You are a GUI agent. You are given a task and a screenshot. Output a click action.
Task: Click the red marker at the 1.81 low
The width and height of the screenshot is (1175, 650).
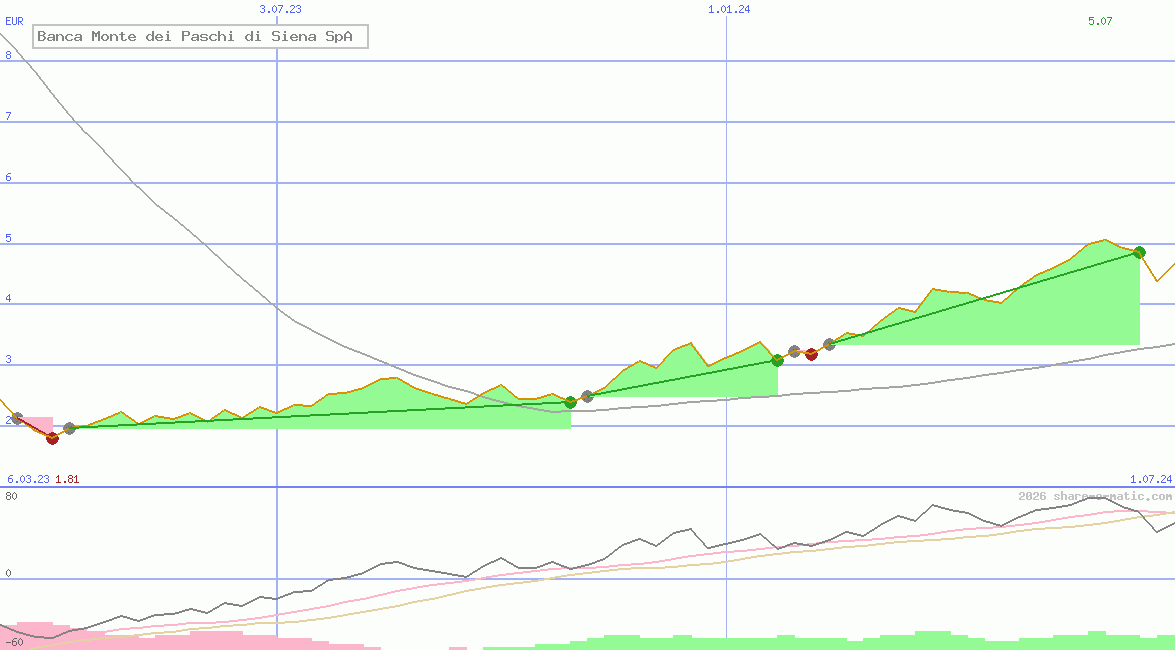point(52,438)
